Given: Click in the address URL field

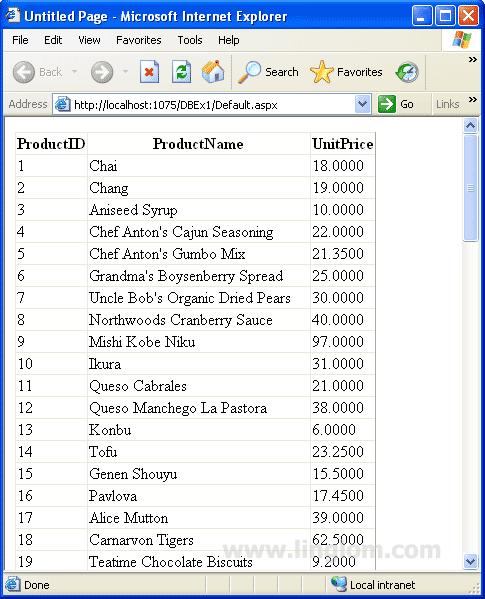Looking at the screenshot, I should (x=212, y=104).
